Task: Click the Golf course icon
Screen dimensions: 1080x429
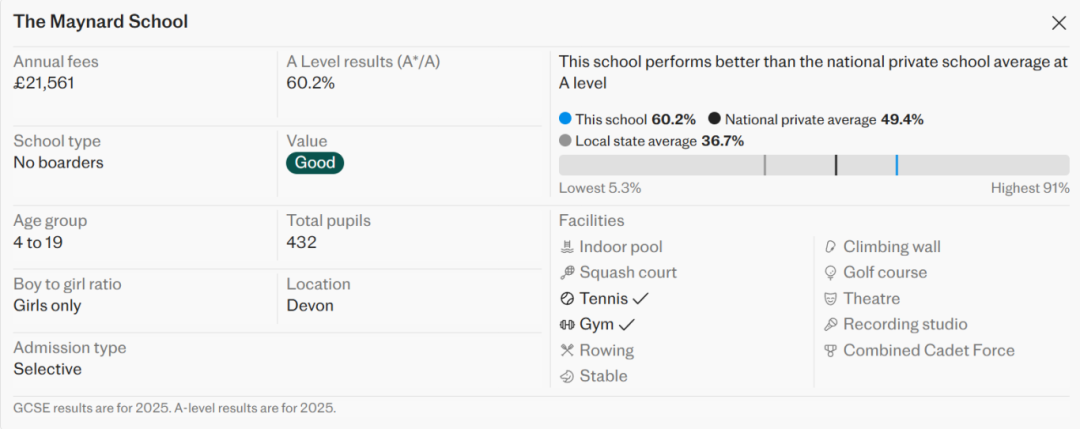Action: (x=830, y=272)
